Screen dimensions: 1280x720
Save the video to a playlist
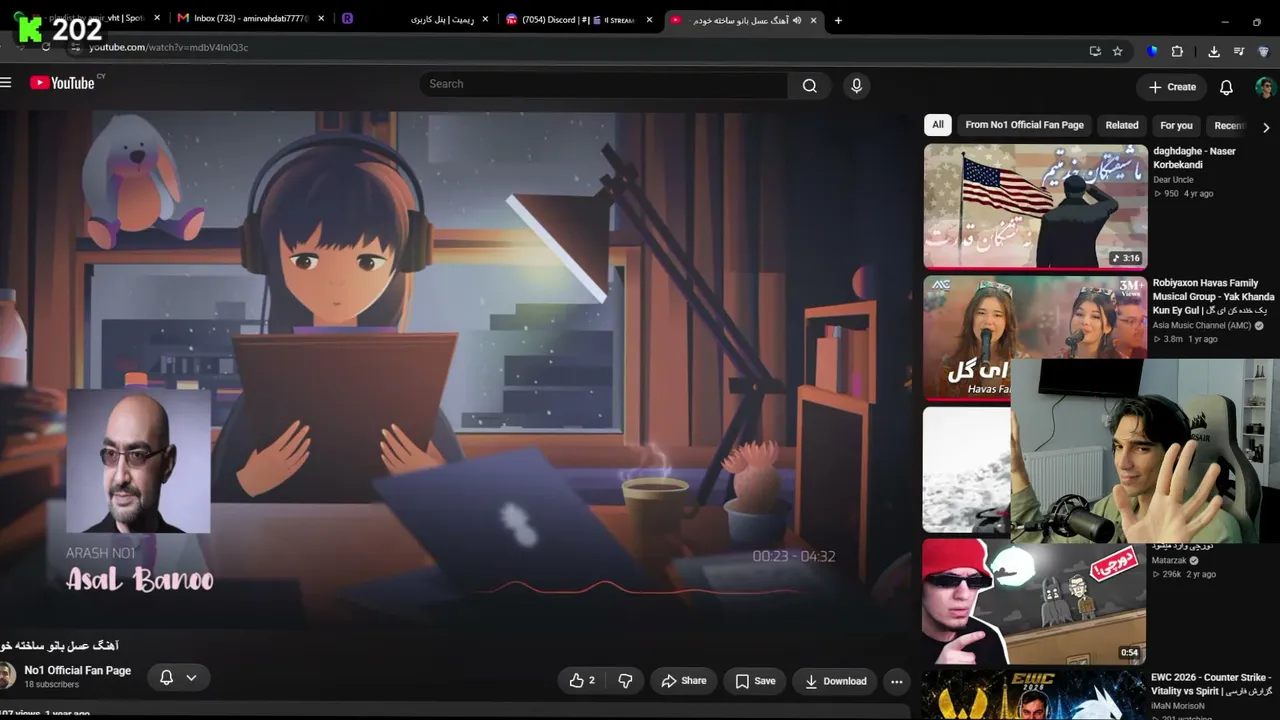pyautogui.click(x=755, y=681)
